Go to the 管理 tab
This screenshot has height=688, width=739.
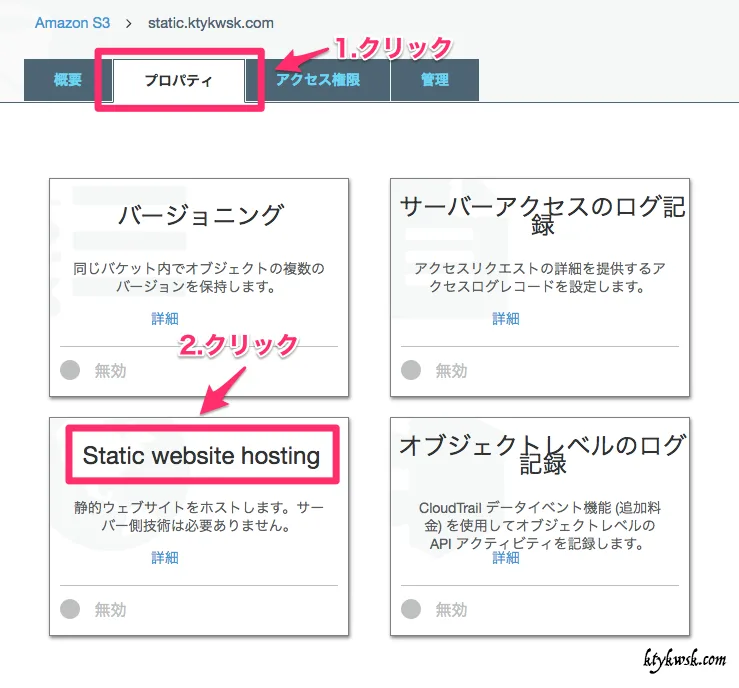click(x=435, y=80)
